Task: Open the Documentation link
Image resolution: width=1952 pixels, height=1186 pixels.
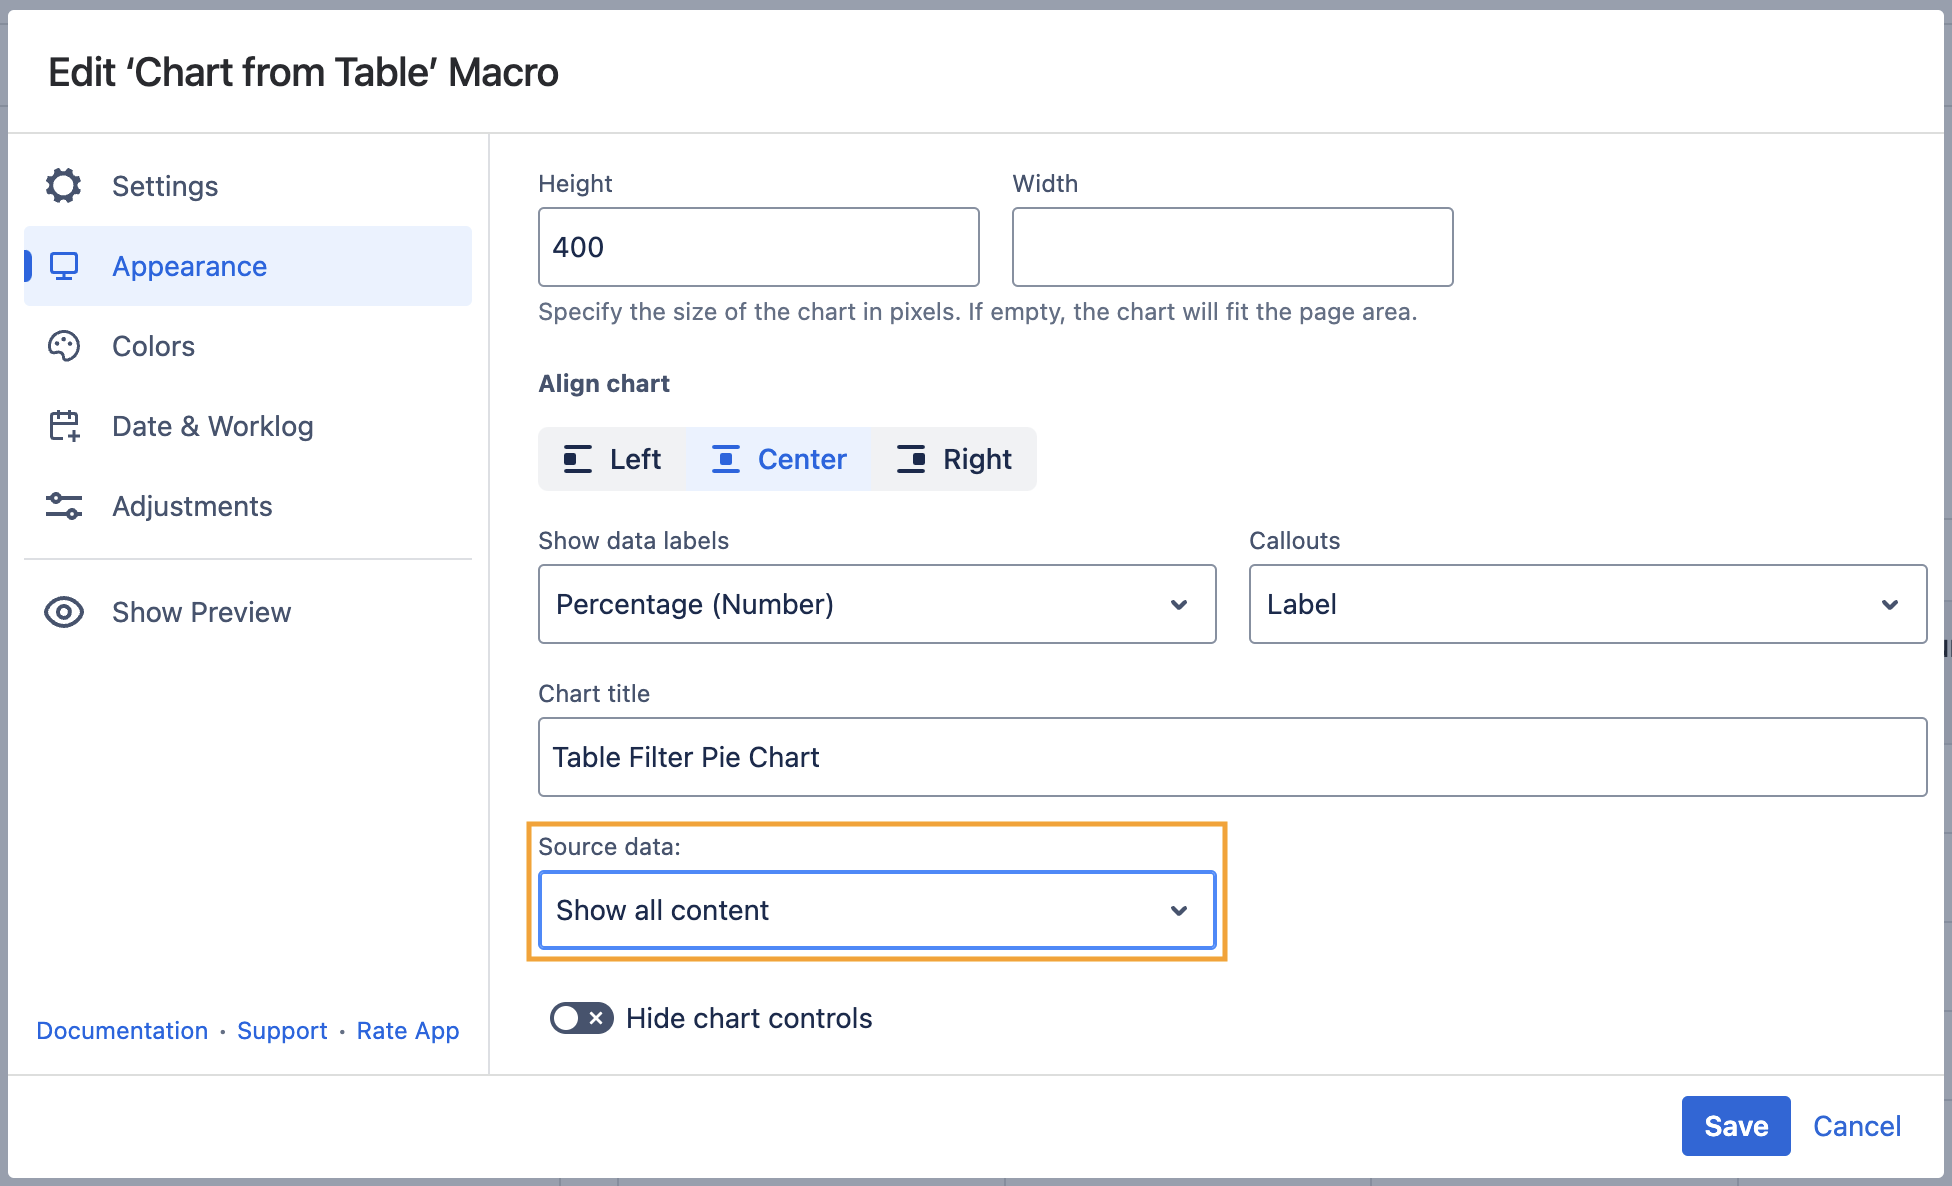Action: click(122, 1030)
